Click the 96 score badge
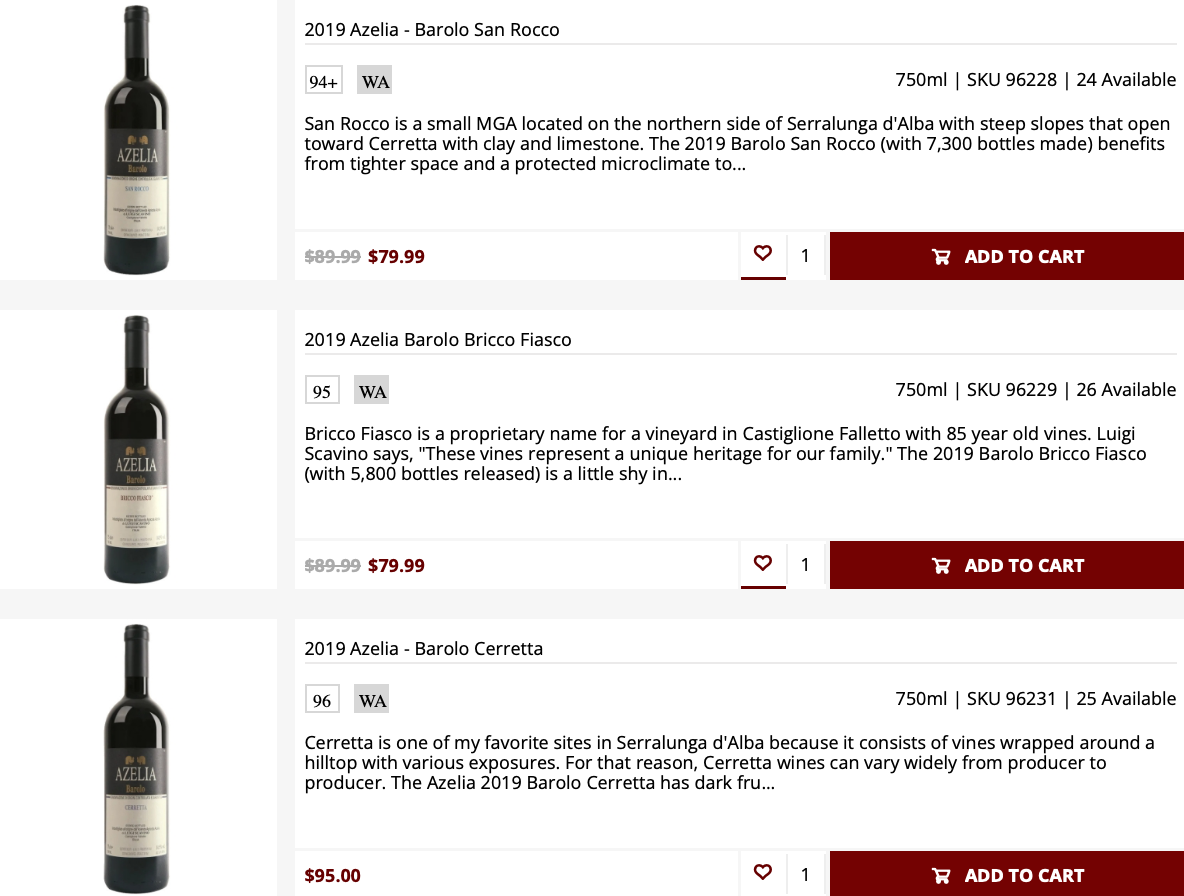The image size is (1184, 896). [322, 700]
